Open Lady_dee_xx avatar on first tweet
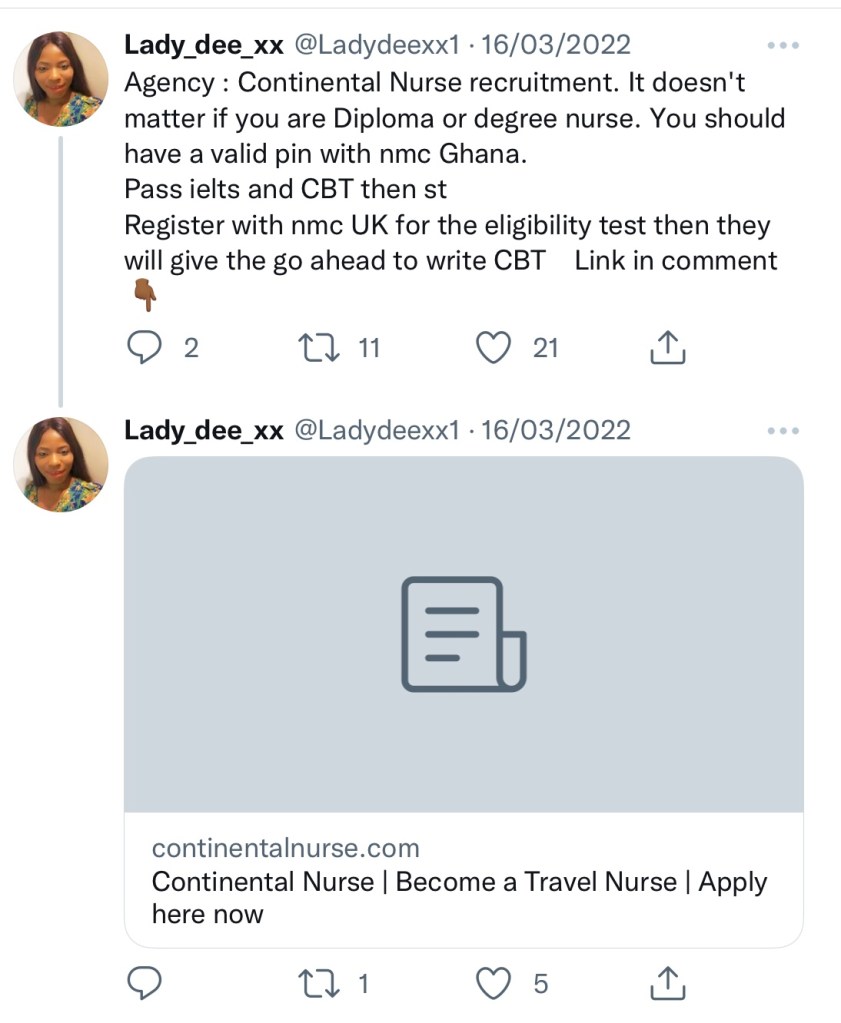841x1023 pixels. 60,79
